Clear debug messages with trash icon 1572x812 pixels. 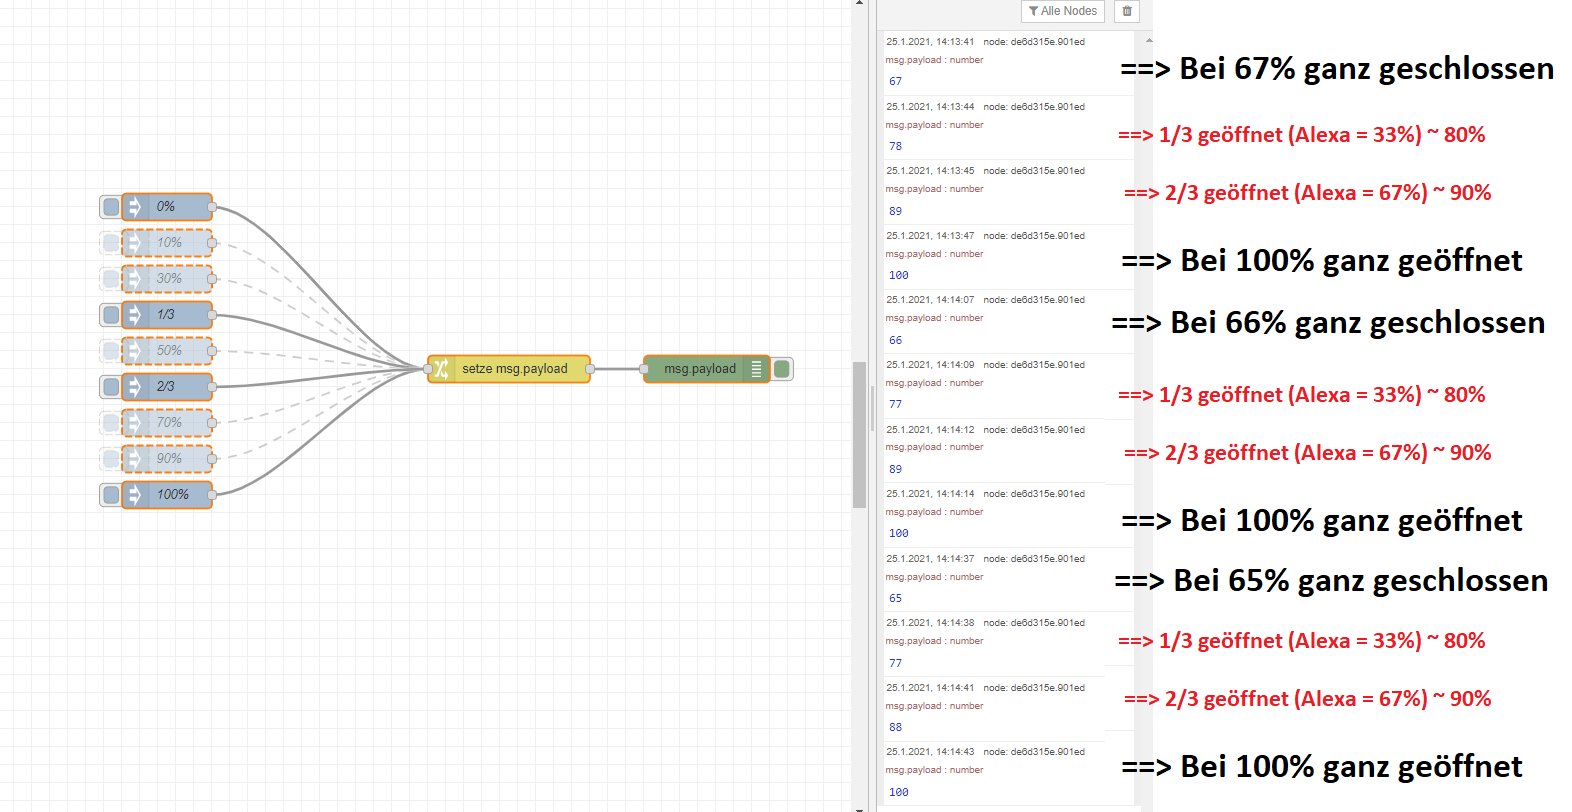click(1127, 11)
